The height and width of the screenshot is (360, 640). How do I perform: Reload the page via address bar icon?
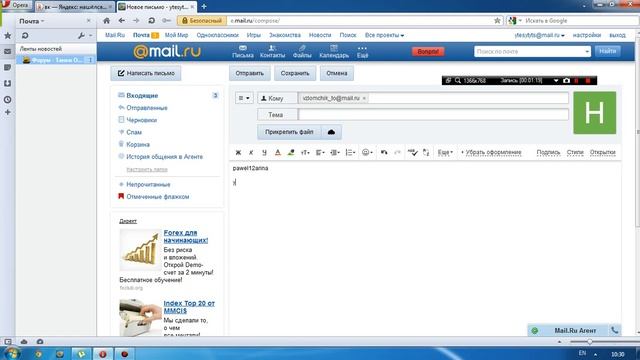pos(151,21)
